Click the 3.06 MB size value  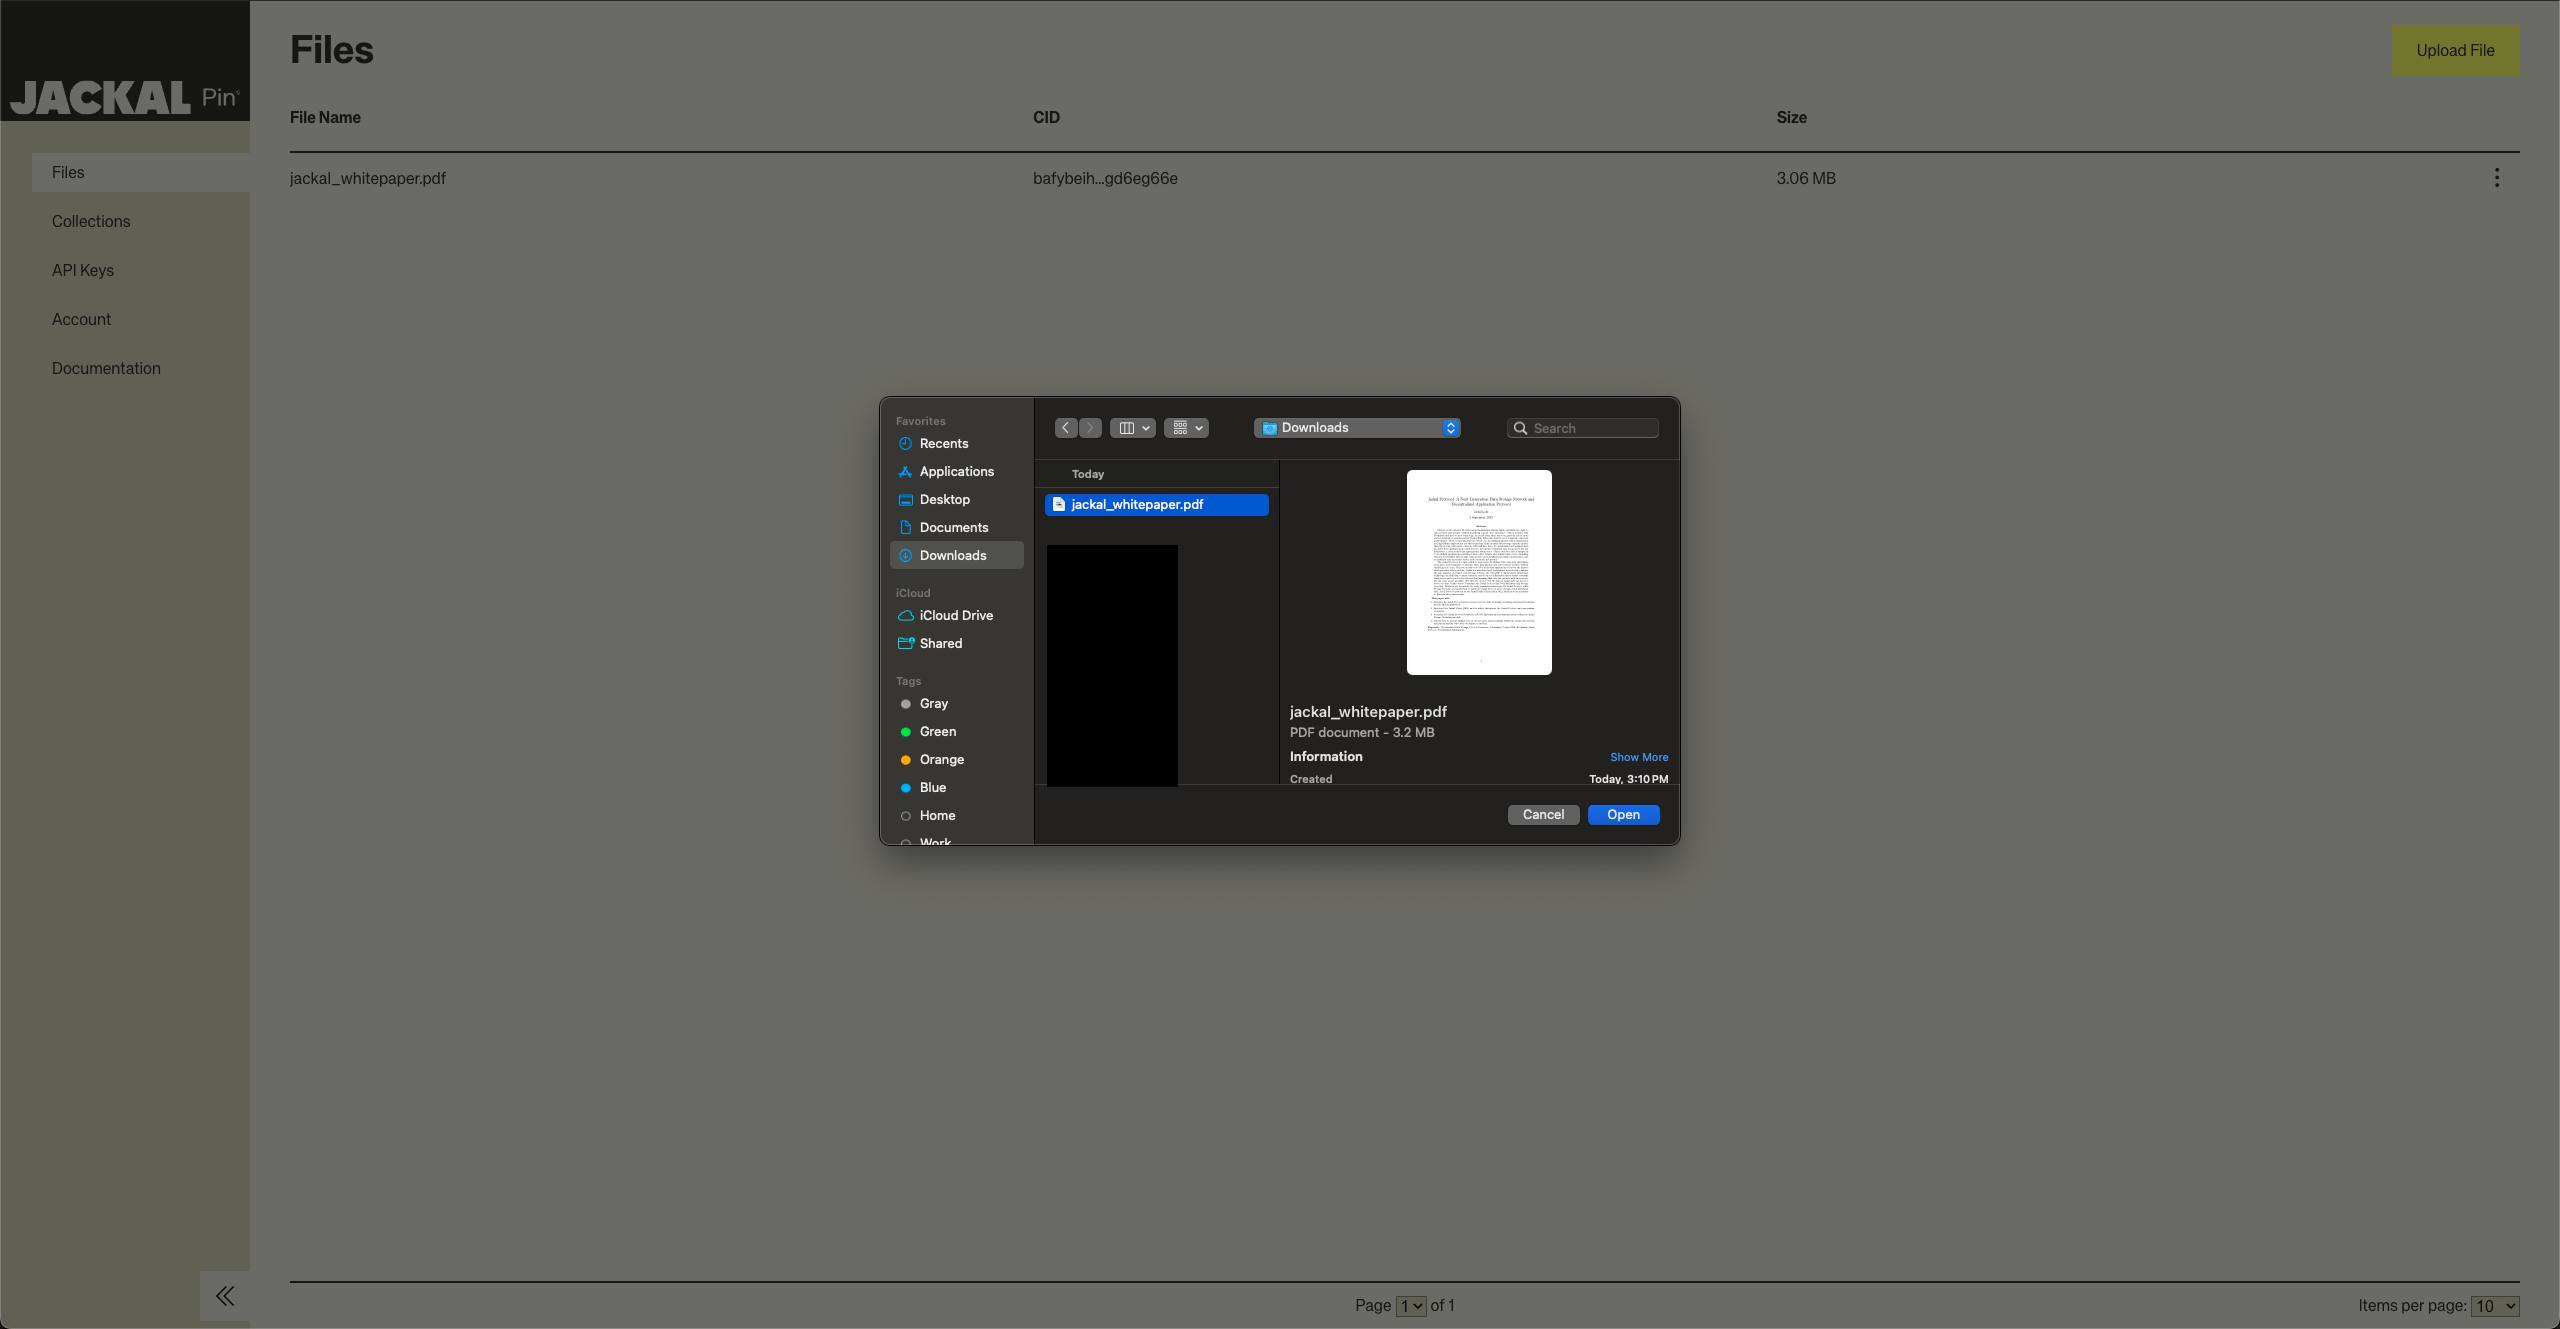[x=1806, y=179]
